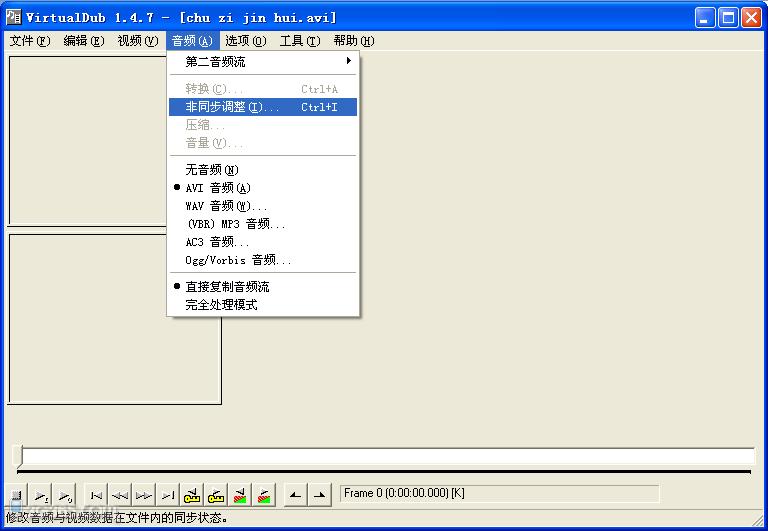Go to previous scene change (red-green icon)
The height and width of the screenshot is (531, 768).
[x=240, y=495]
